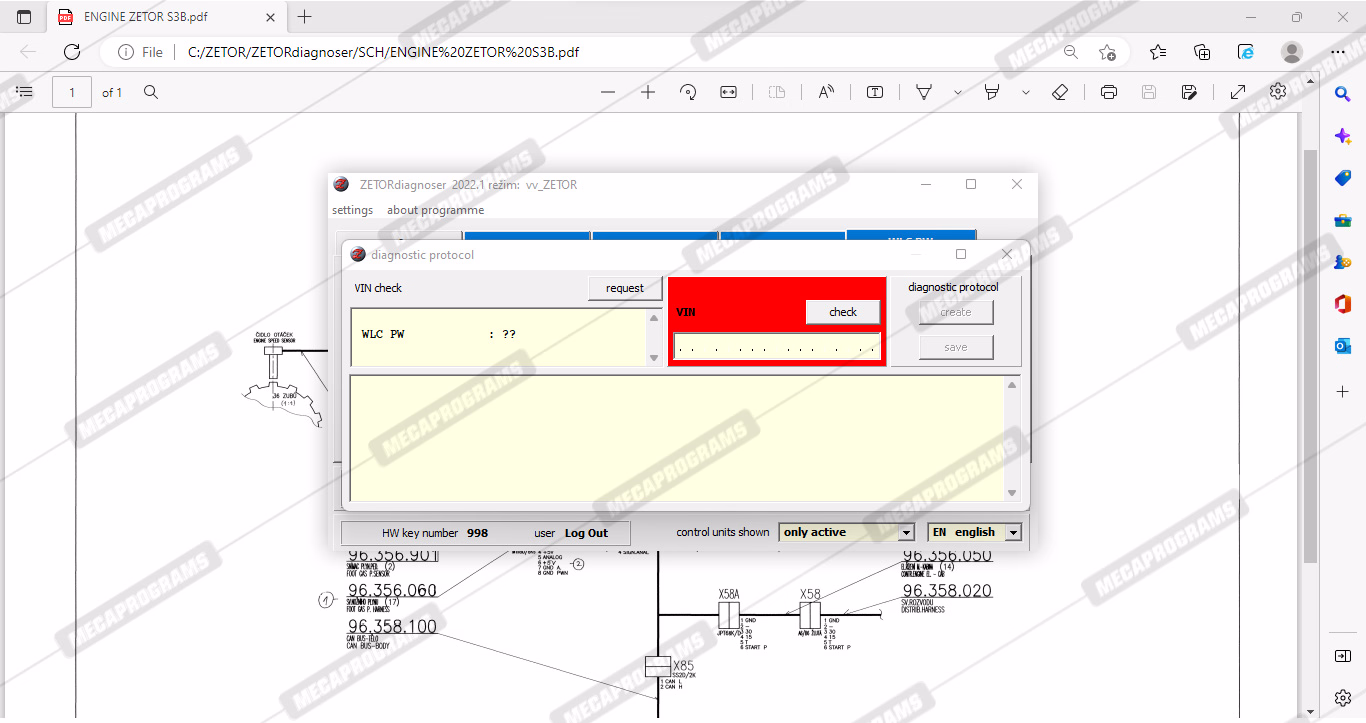Viewport: 1366px width, 723px height.
Task: Open Edge settings and more menu
Action: 1338,52
